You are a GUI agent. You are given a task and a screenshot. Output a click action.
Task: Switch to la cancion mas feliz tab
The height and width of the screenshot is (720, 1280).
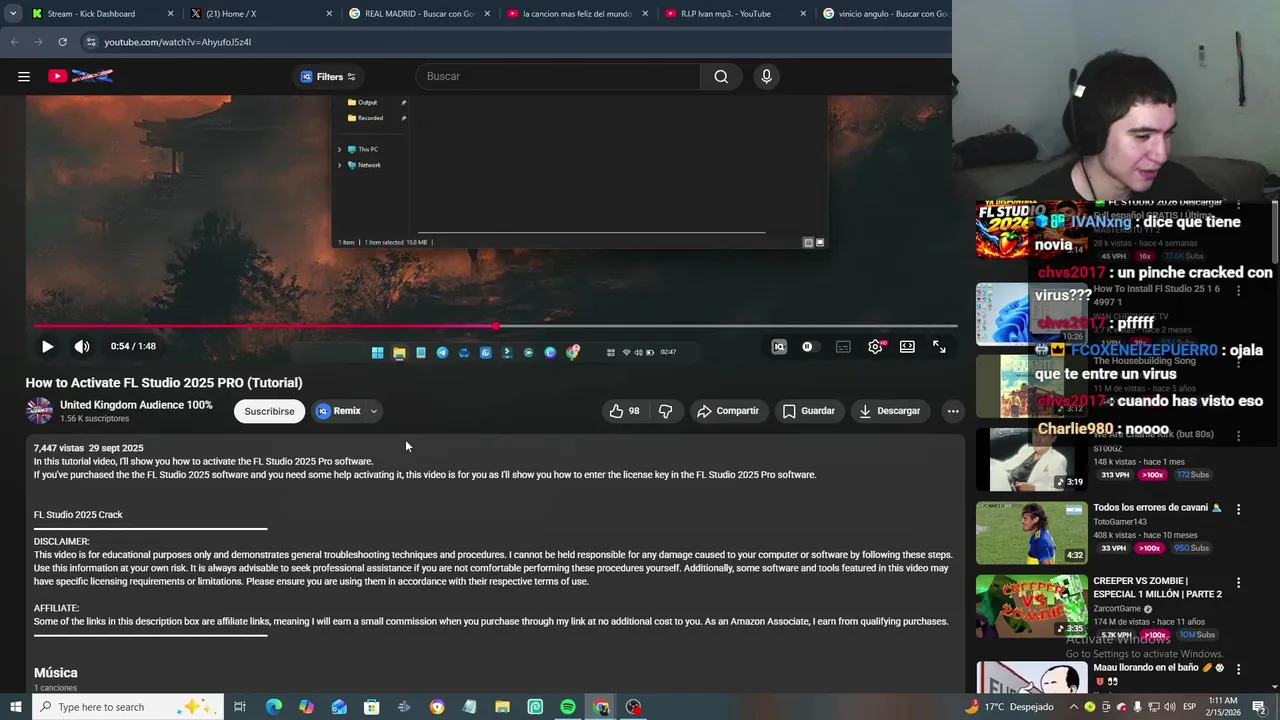(x=576, y=14)
